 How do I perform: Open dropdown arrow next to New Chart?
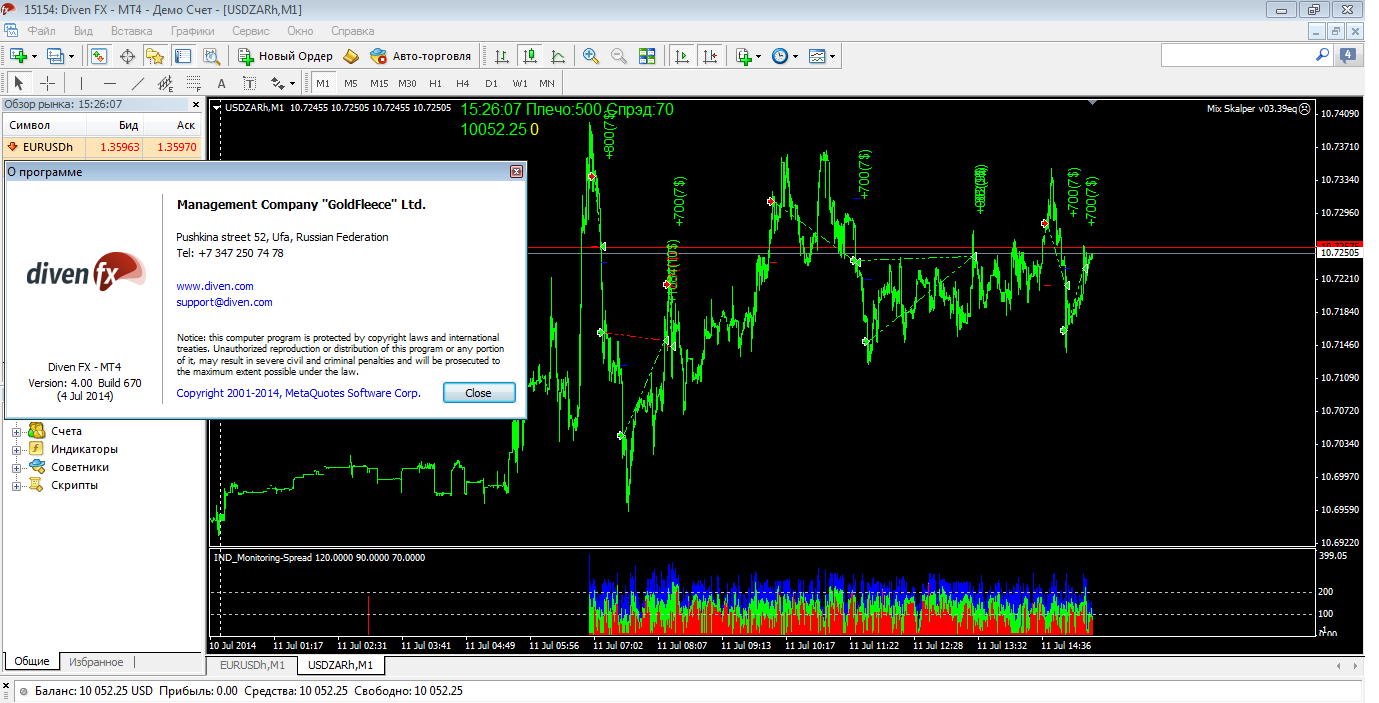pos(34,56)
